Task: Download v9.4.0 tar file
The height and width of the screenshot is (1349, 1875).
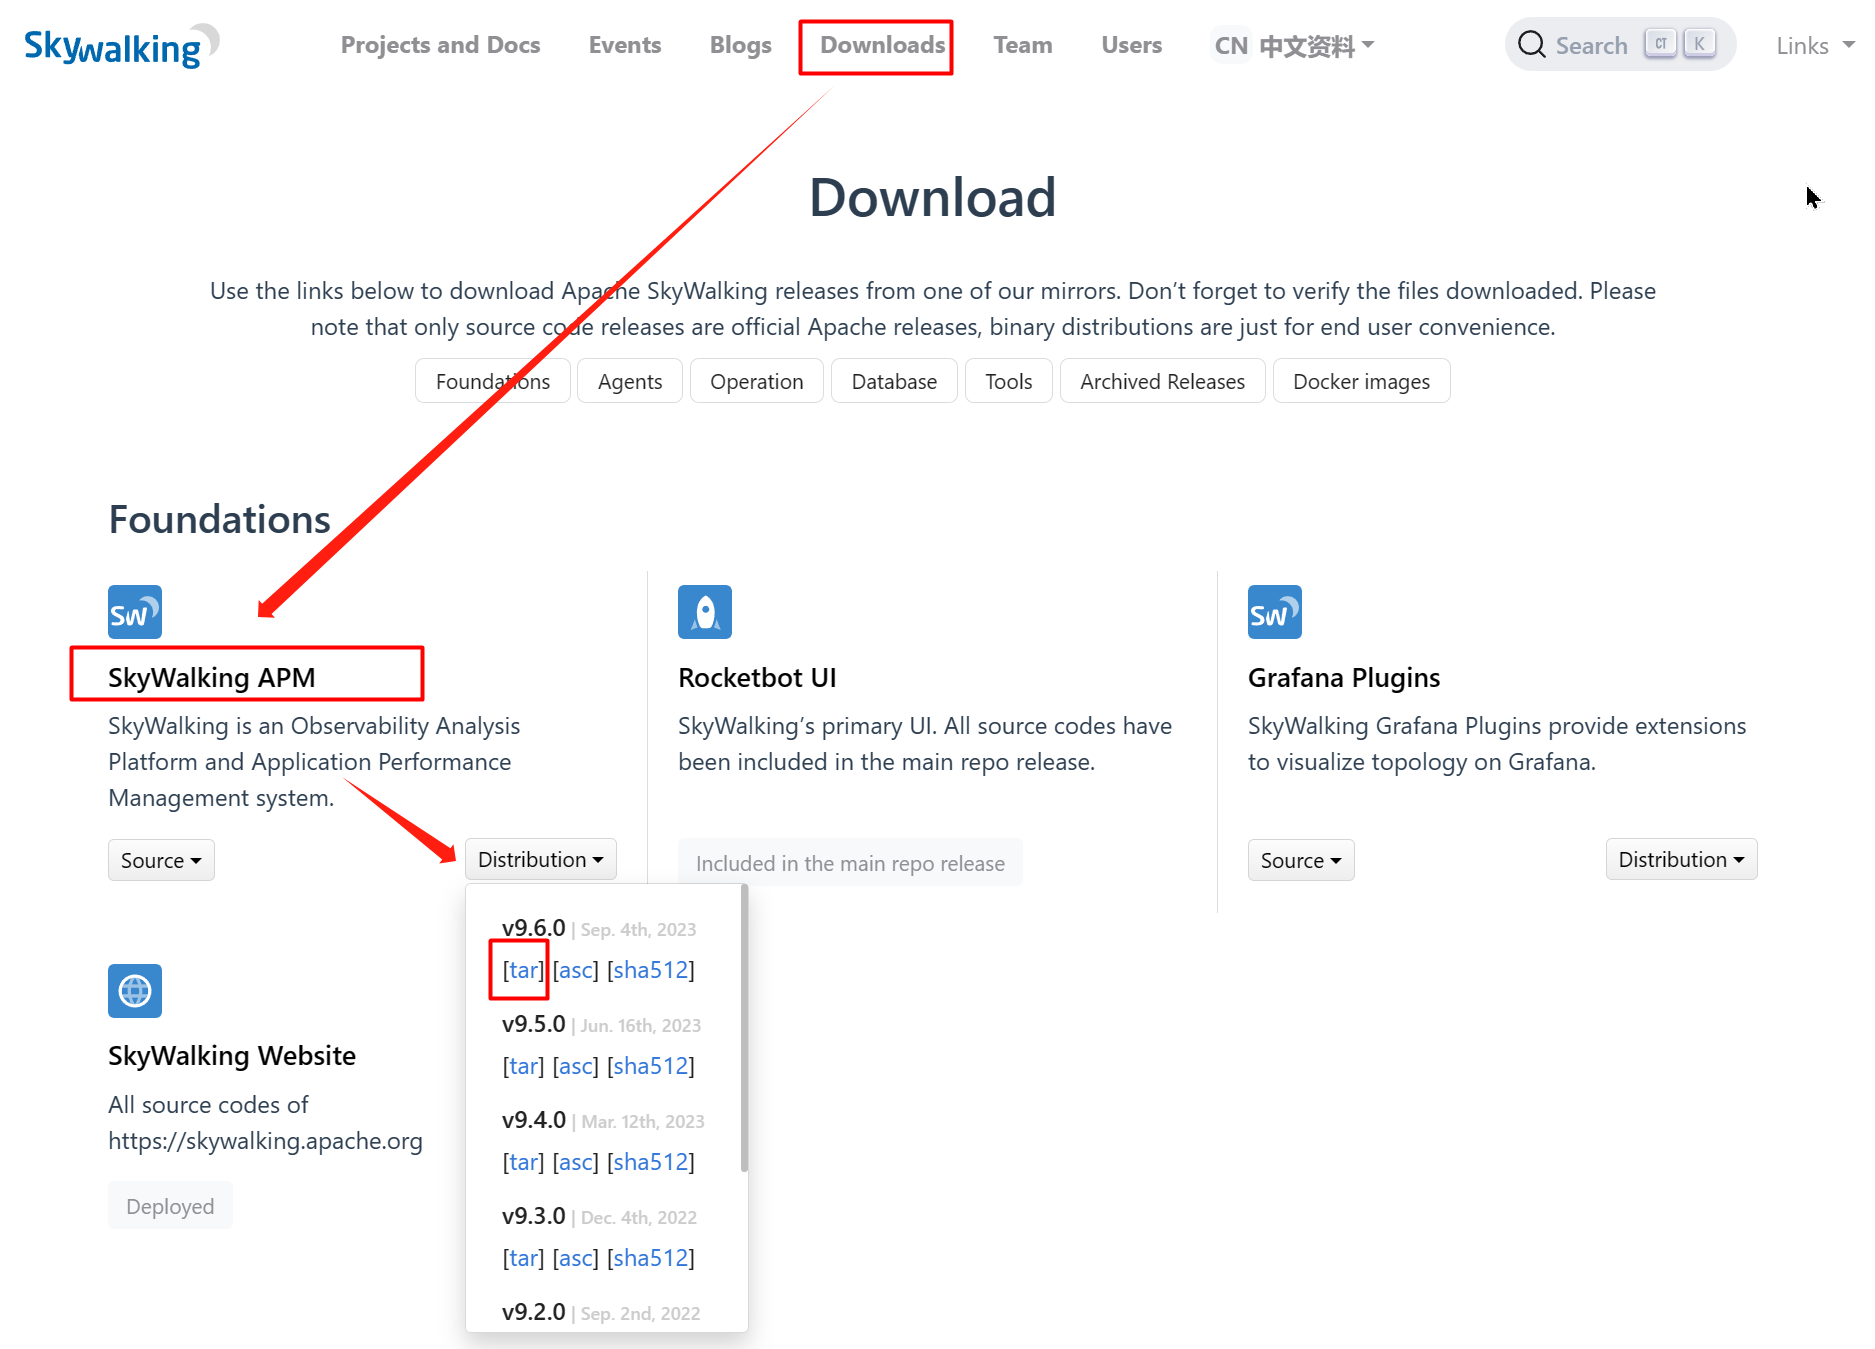Action: (523, 1162)
